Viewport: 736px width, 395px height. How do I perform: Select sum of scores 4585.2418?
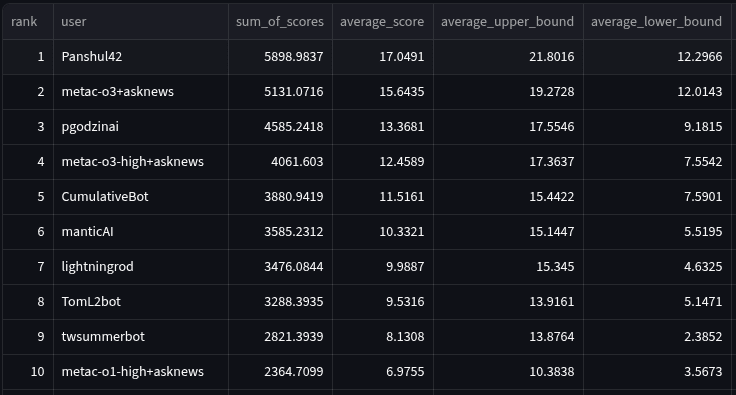(x=280, y=127)
